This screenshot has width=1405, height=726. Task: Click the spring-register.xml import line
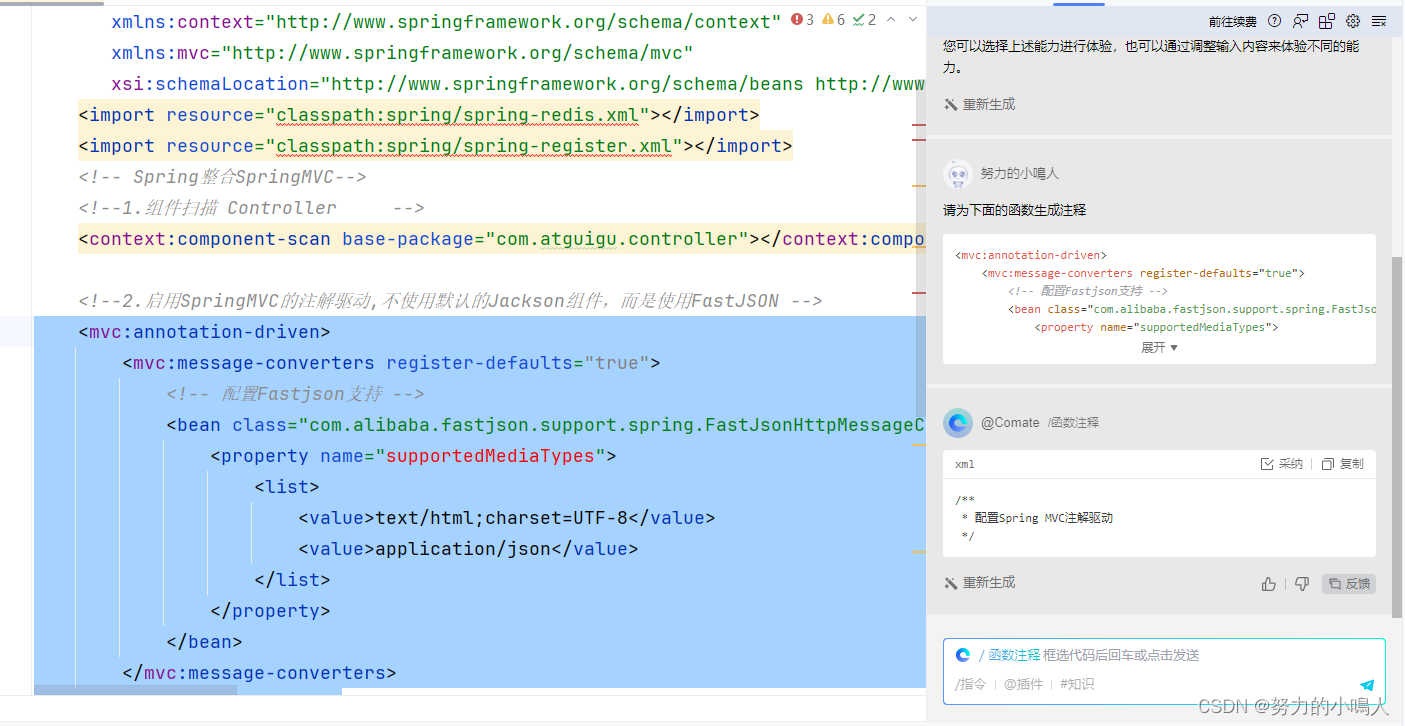435,146
